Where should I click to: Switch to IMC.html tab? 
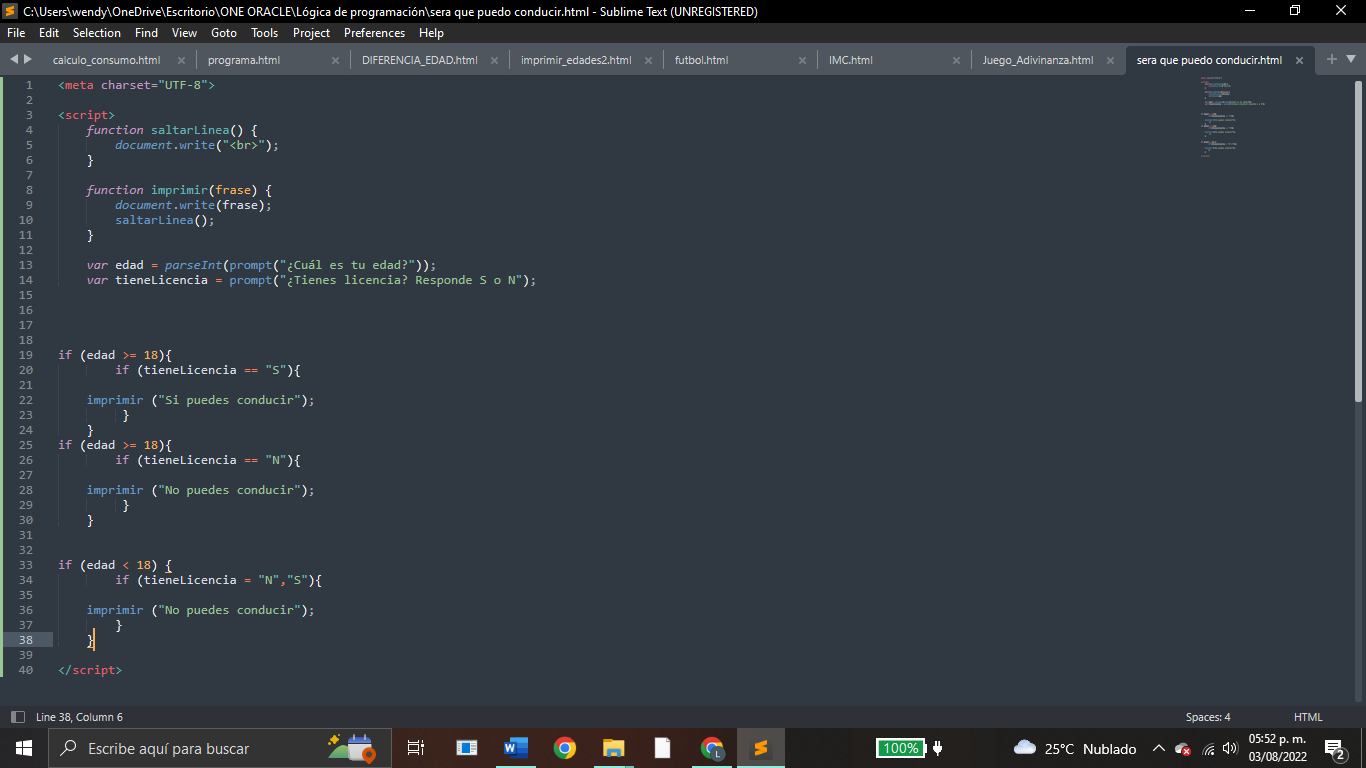(x=851, y=60)
